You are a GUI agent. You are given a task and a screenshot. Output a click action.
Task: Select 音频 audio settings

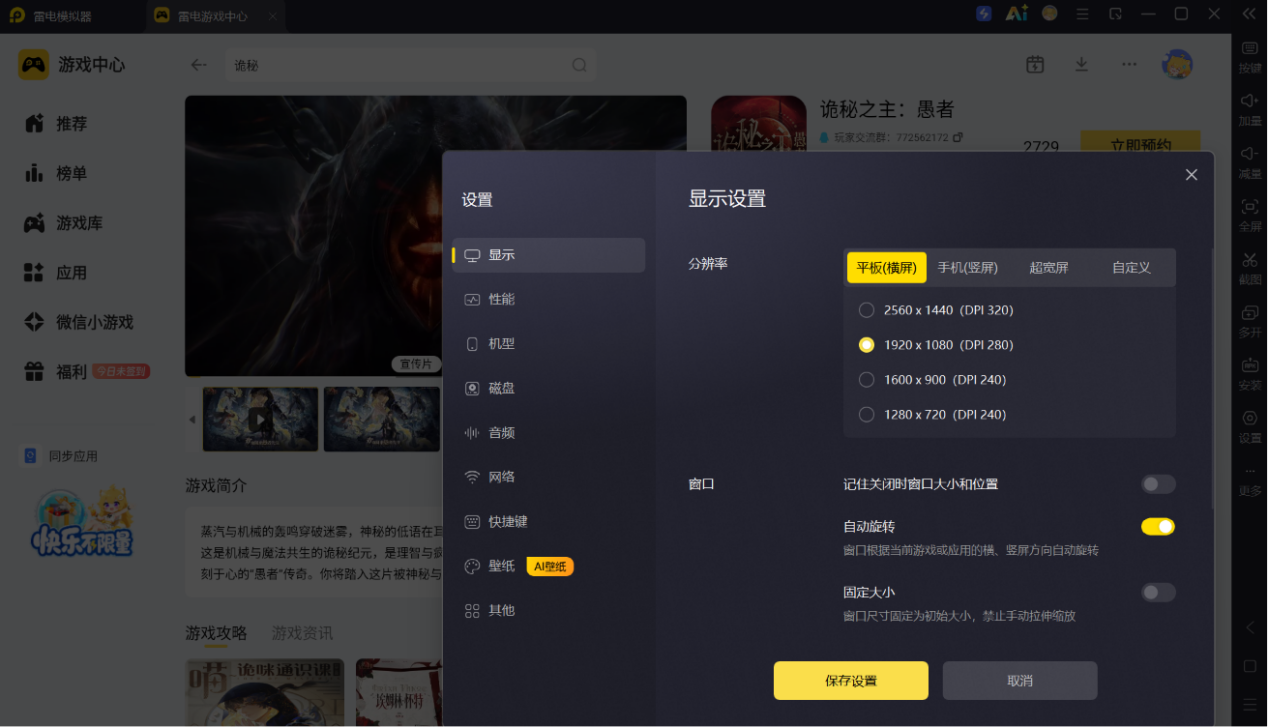(x=548, y=433)
